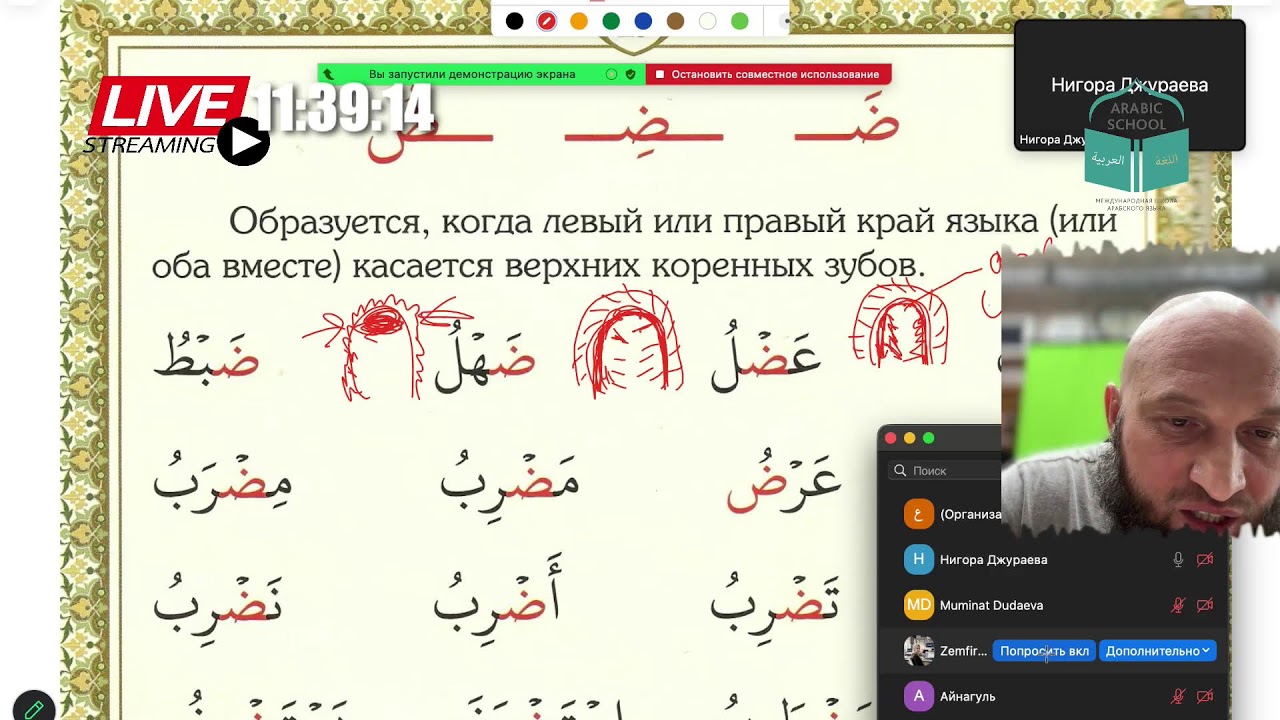Choose the light green annotation color
This screenshot has height=720, width=1280.
point(740,21)
